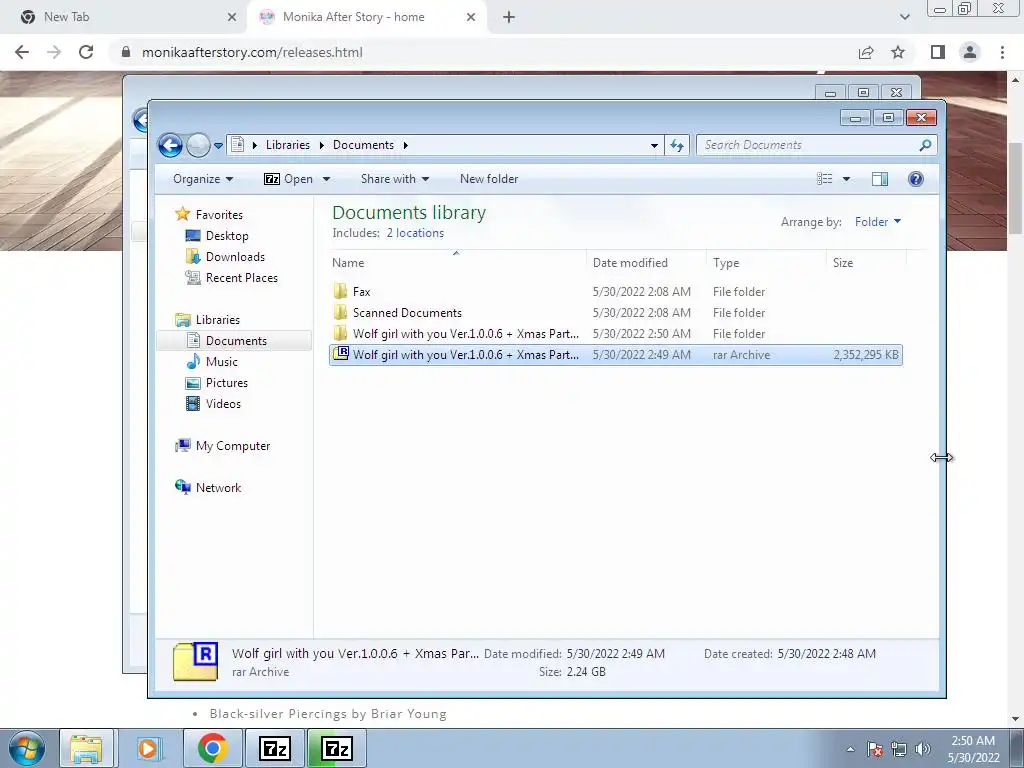Click Explorer's greyed forward arrow button

198,145
